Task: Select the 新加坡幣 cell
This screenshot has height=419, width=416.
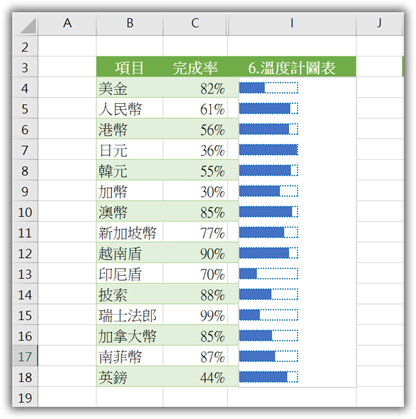Action: coord(130,232)
